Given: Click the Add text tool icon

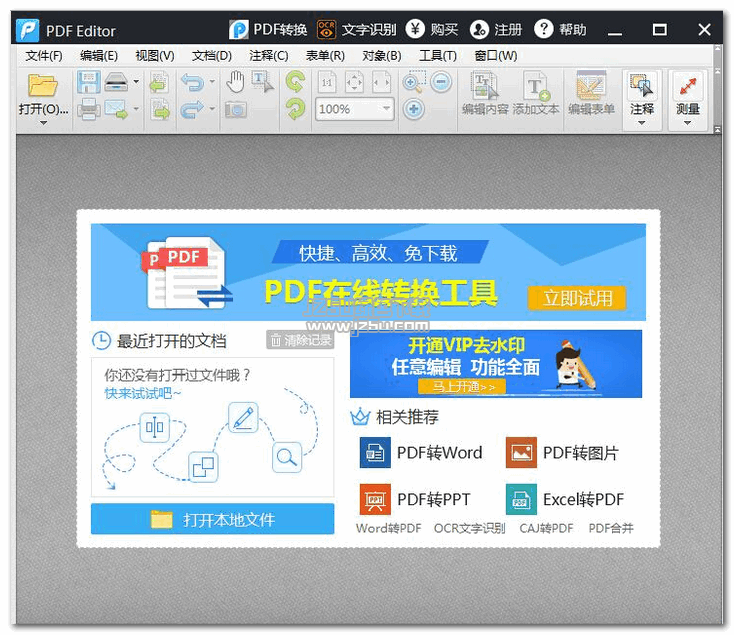Looking at the screenshot, I should [x=536, y=85].
